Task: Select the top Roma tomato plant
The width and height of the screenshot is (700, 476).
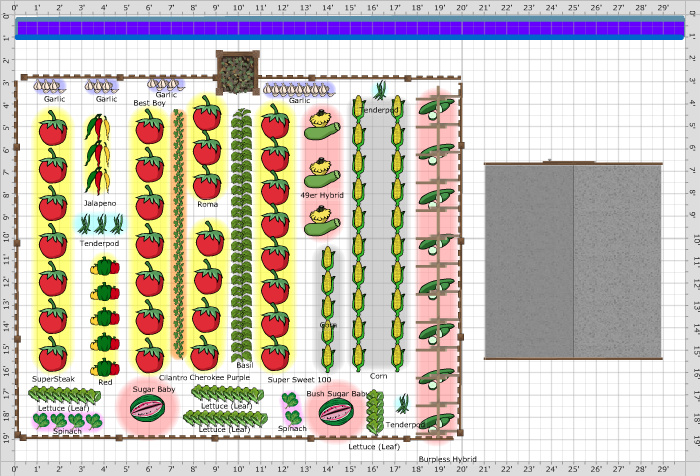Action: point(206,115)
